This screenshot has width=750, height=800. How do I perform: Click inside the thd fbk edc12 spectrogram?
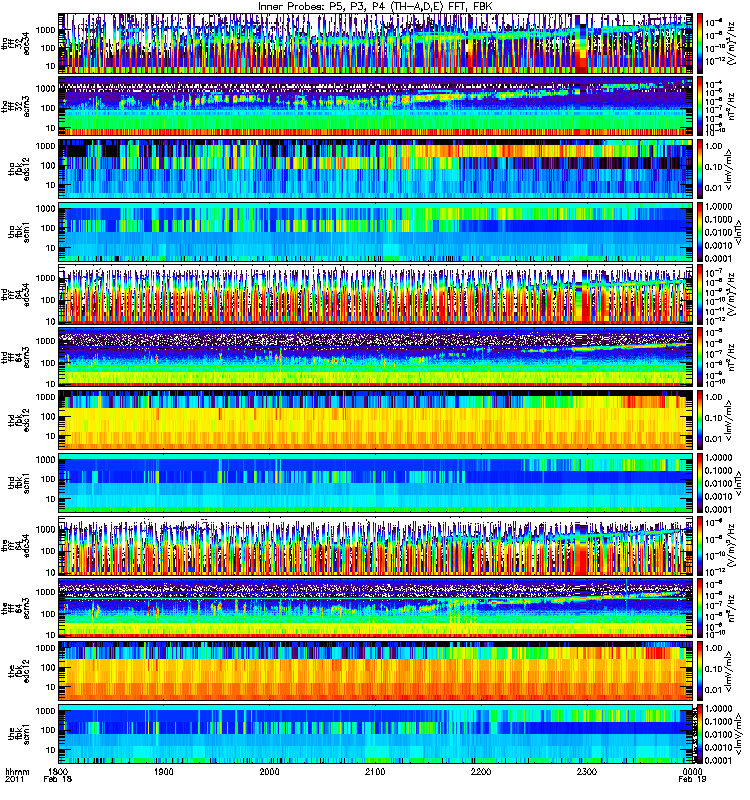(x=376, y=420)
